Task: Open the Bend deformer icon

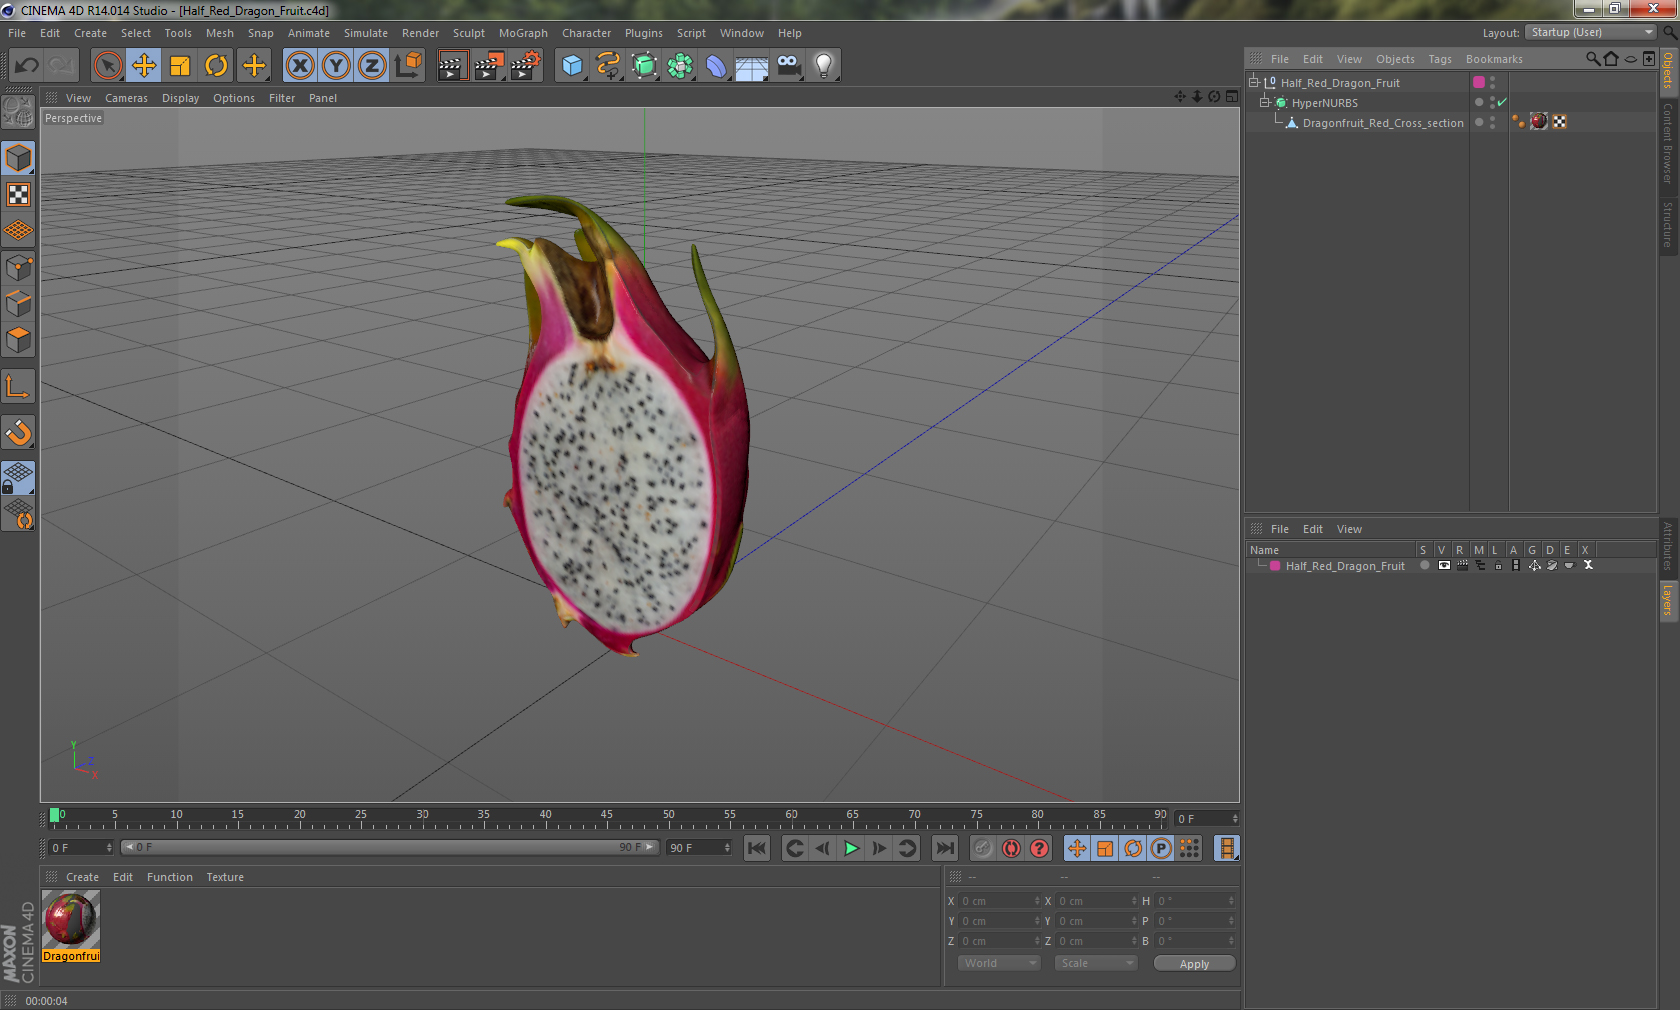Action: click(x=716, y=66)
